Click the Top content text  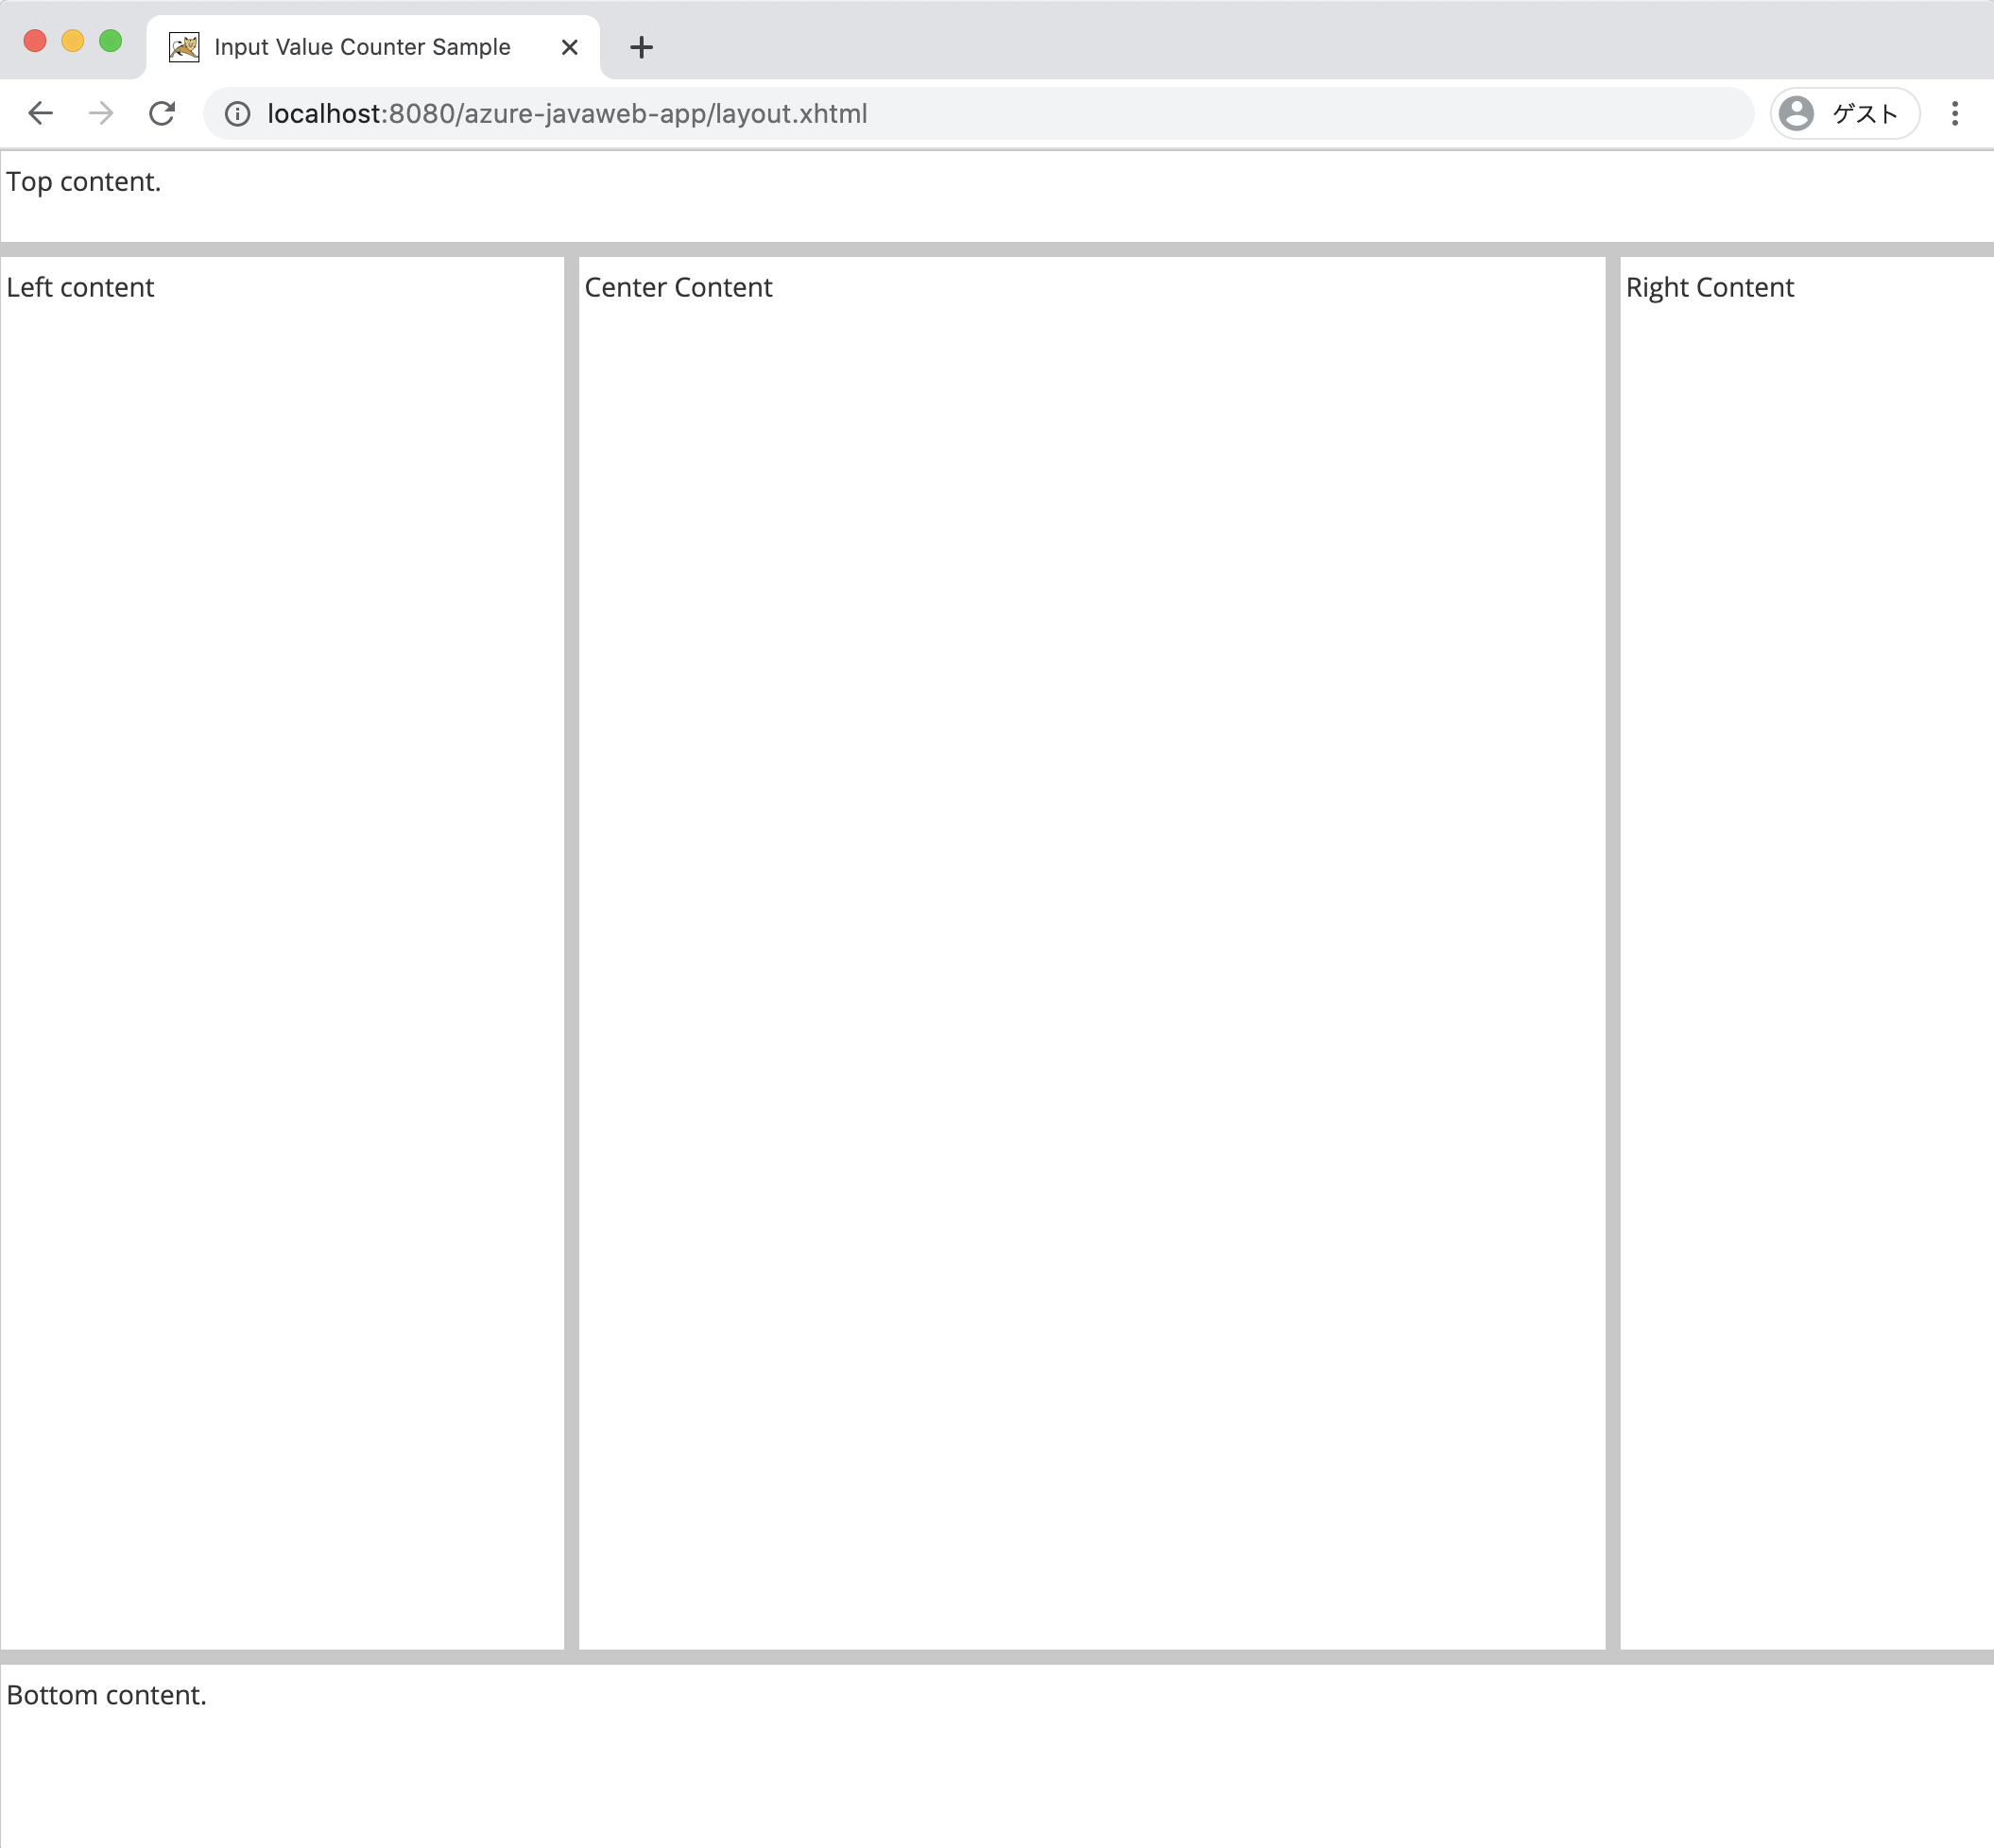83,182
